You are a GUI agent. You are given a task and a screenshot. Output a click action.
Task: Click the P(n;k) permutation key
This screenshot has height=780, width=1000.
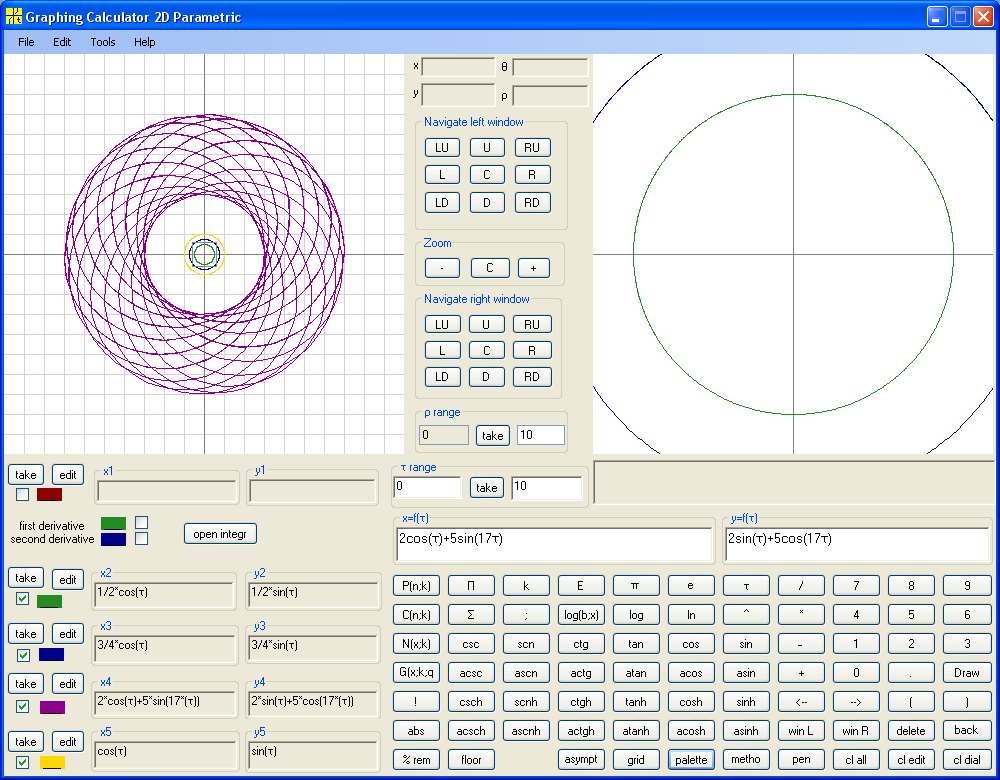tap(416, 585)
